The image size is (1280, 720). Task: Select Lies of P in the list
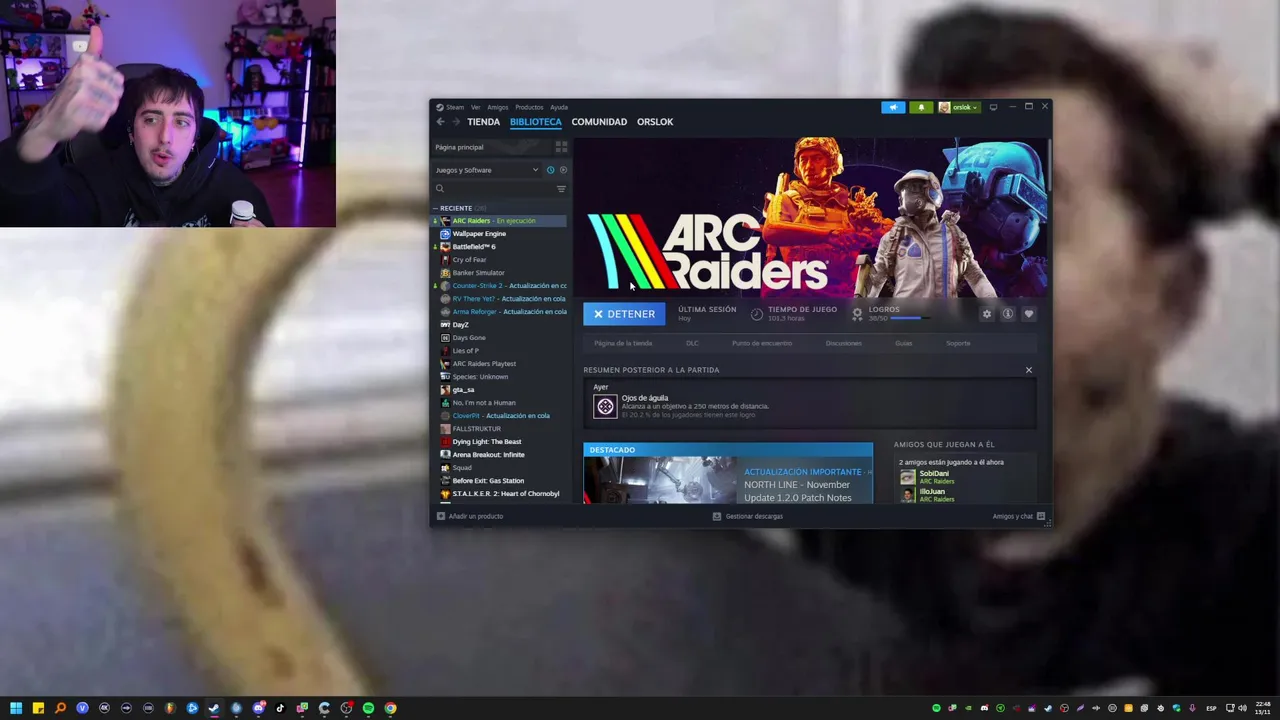click(x=499, y=351)
